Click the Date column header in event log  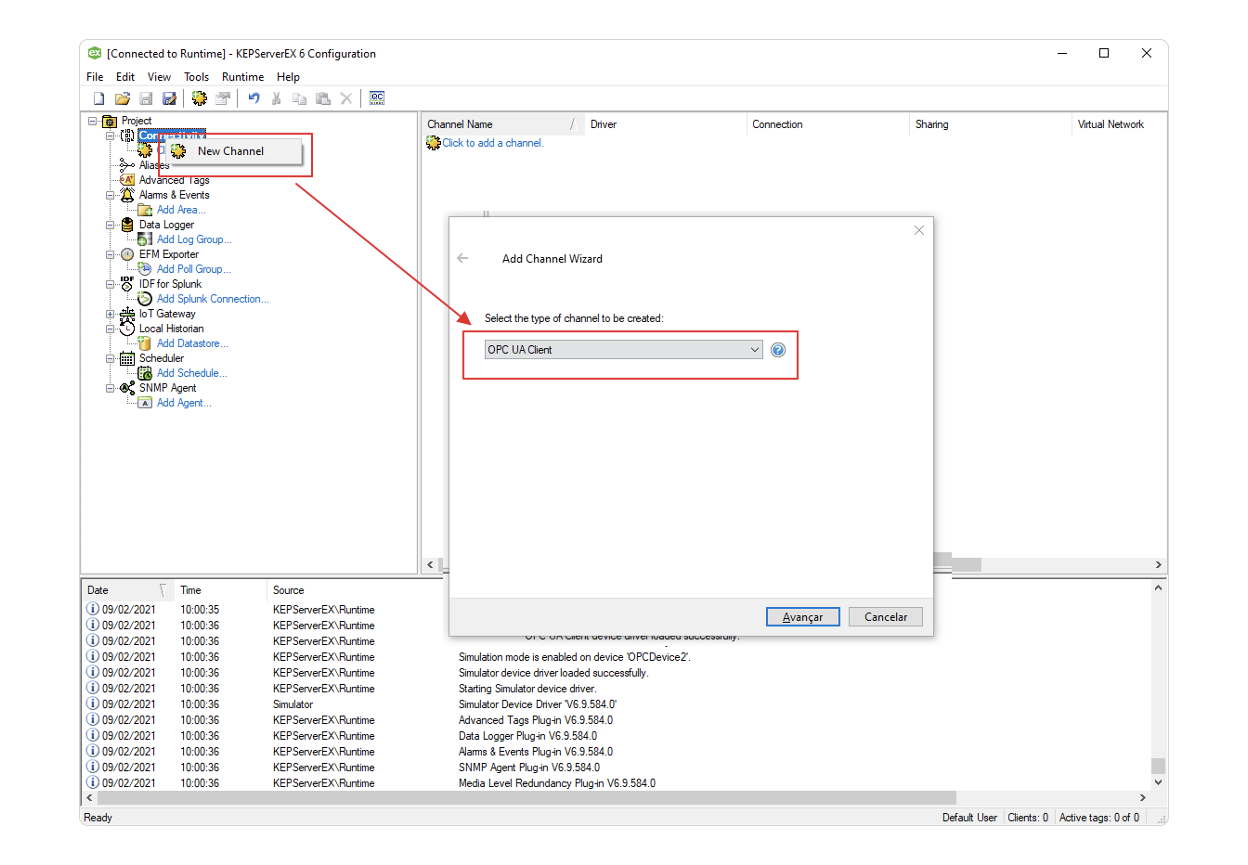click(128, 590)
